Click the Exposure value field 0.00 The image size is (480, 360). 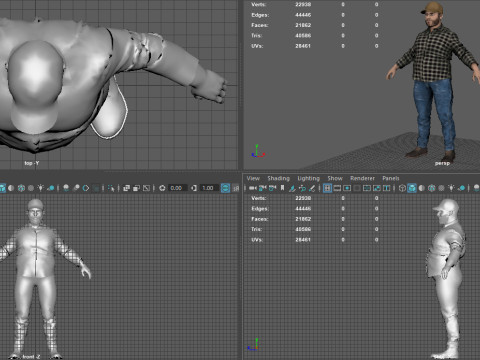point(177,188)
